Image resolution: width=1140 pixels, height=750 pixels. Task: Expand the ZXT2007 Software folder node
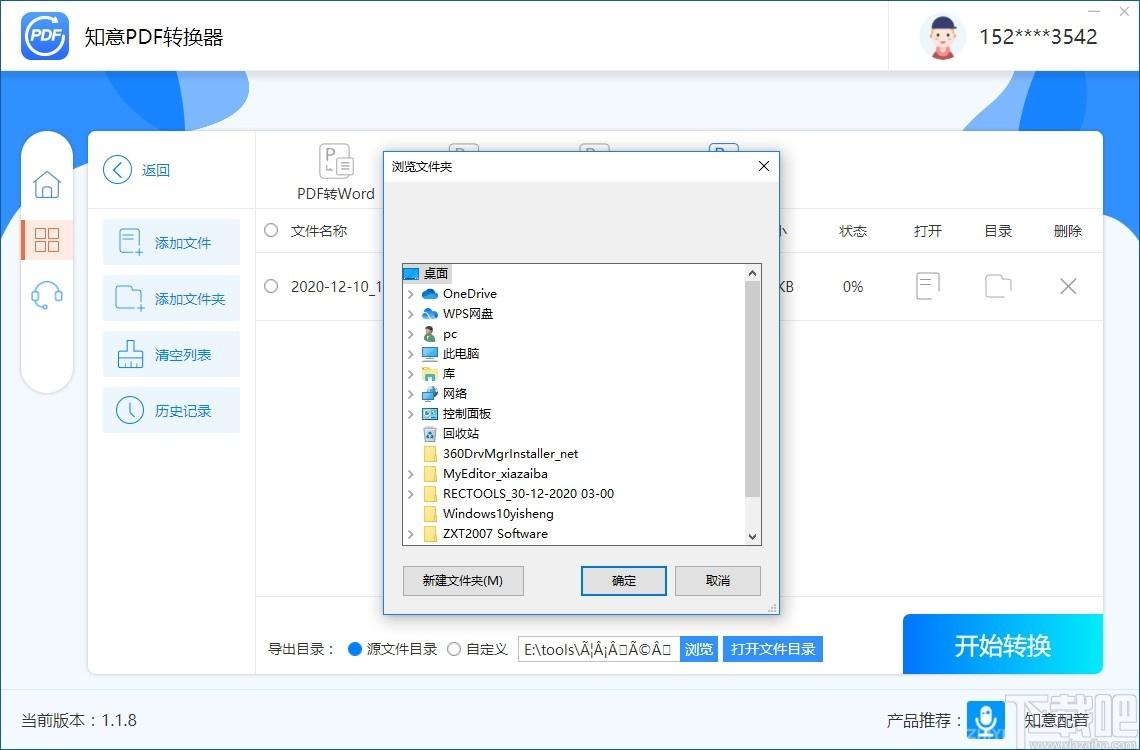pos(411,533)
